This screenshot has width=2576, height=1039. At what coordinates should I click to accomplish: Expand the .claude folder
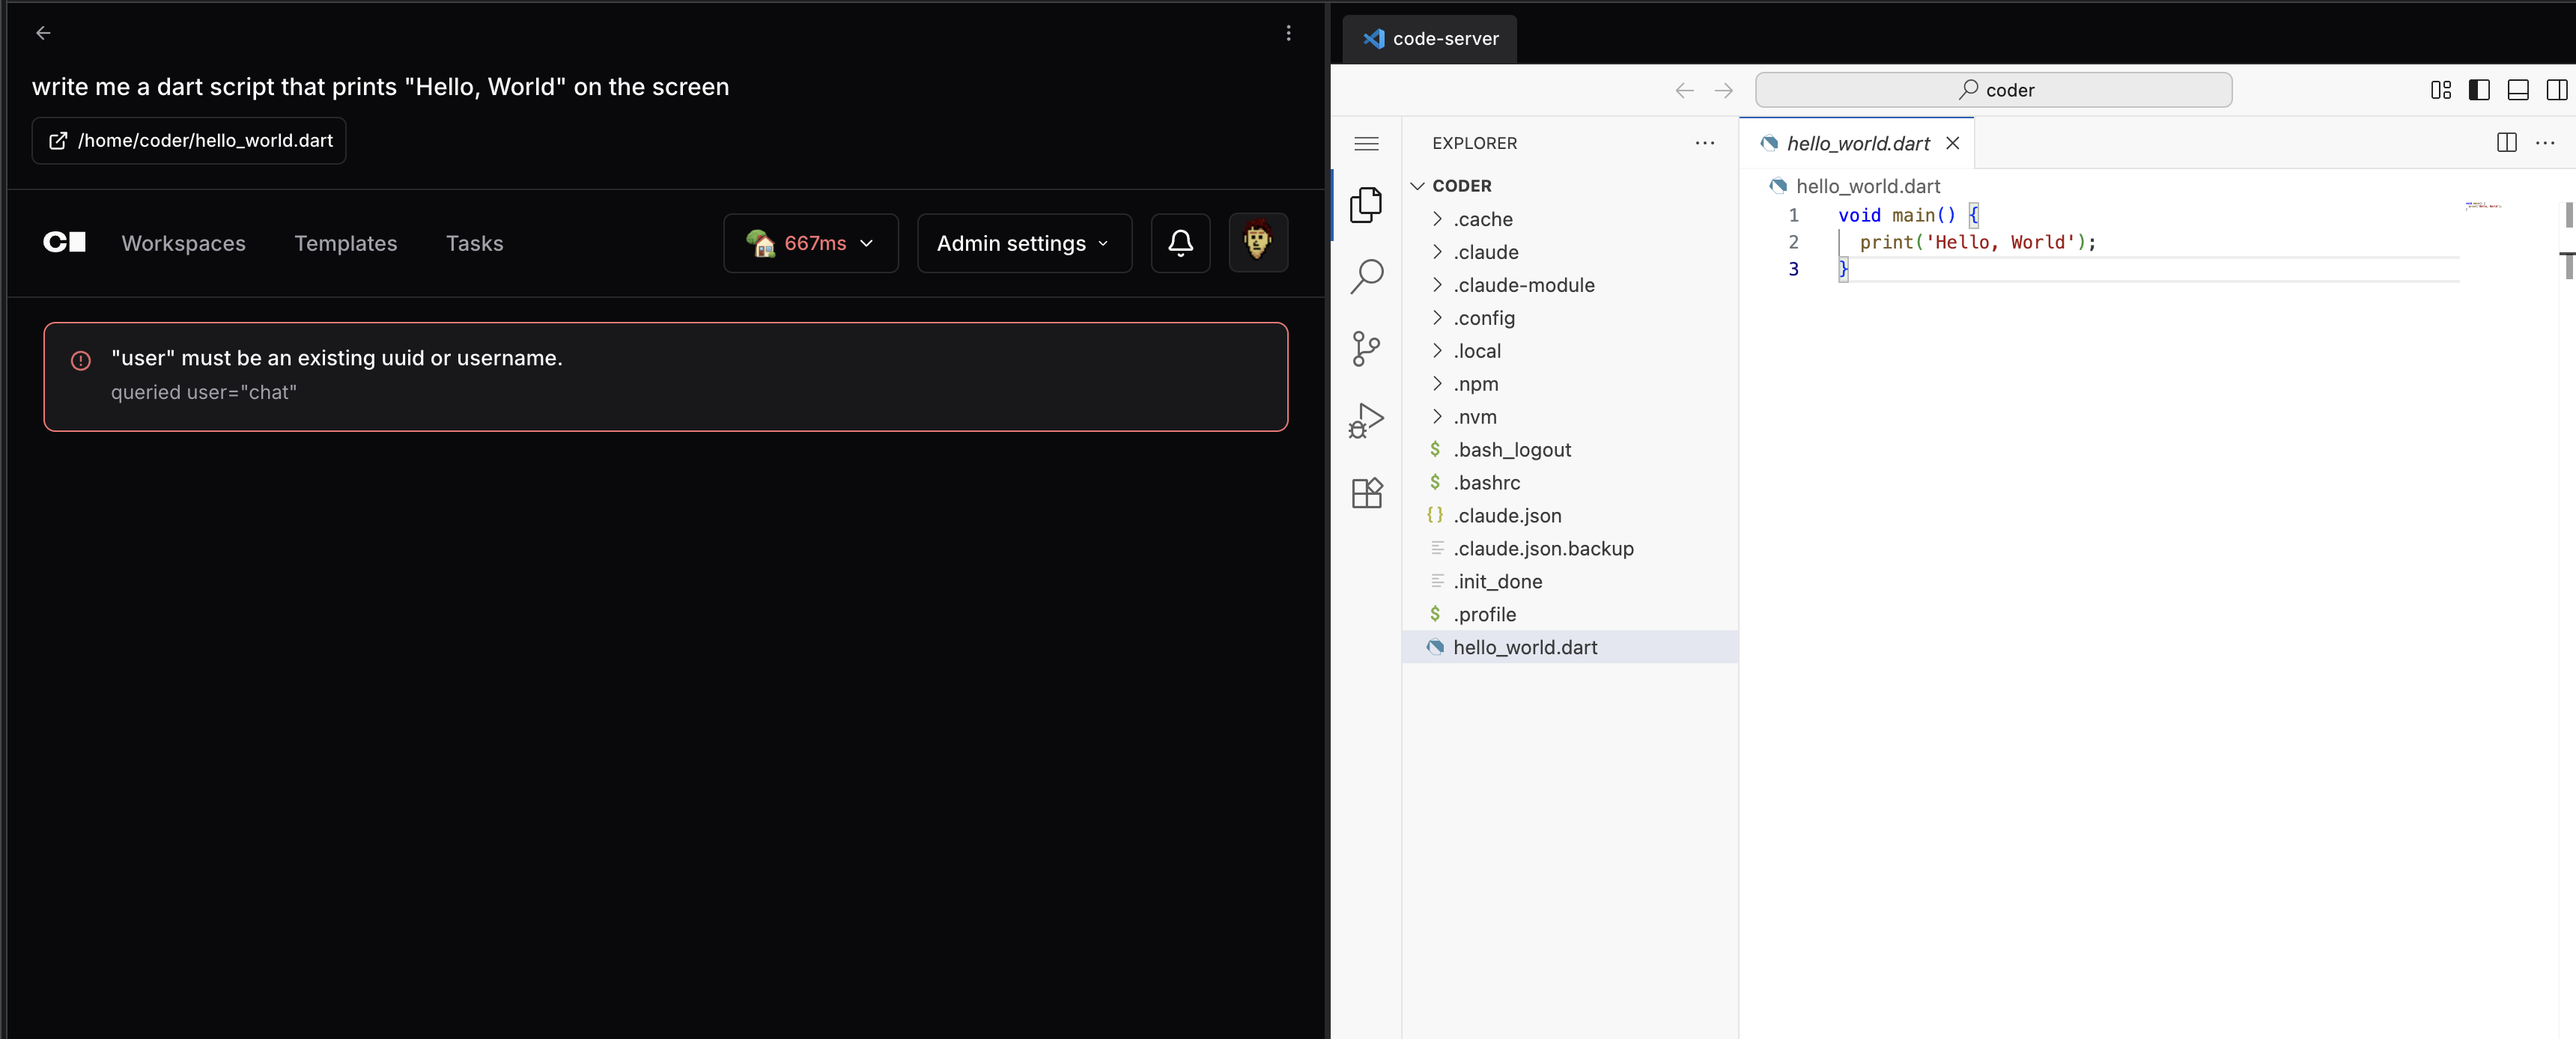(1570, 252)
